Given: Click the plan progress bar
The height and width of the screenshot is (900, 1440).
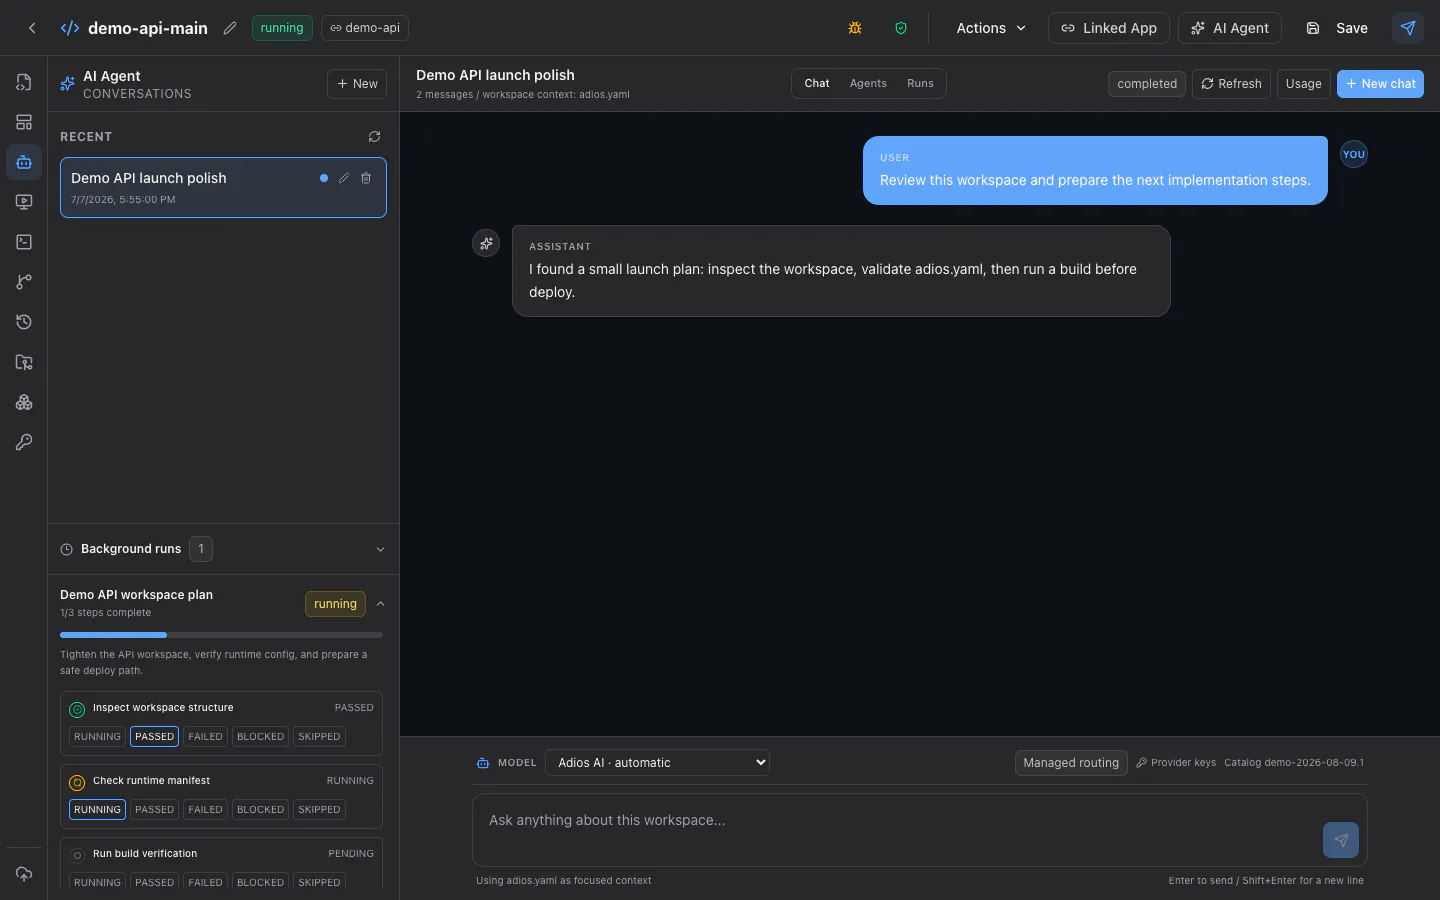Looking at the screenshot, I should [x=221, y=635].
